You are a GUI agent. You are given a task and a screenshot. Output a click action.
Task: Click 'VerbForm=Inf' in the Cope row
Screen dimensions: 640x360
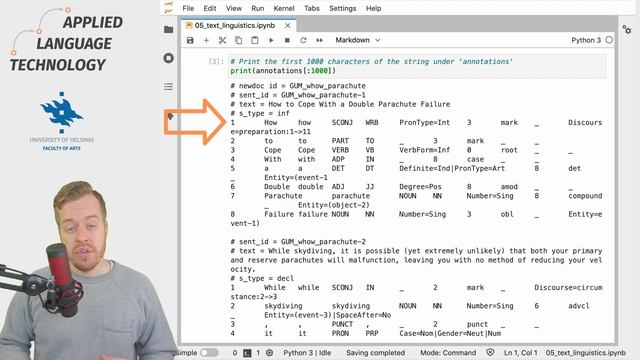click(424, 150)
